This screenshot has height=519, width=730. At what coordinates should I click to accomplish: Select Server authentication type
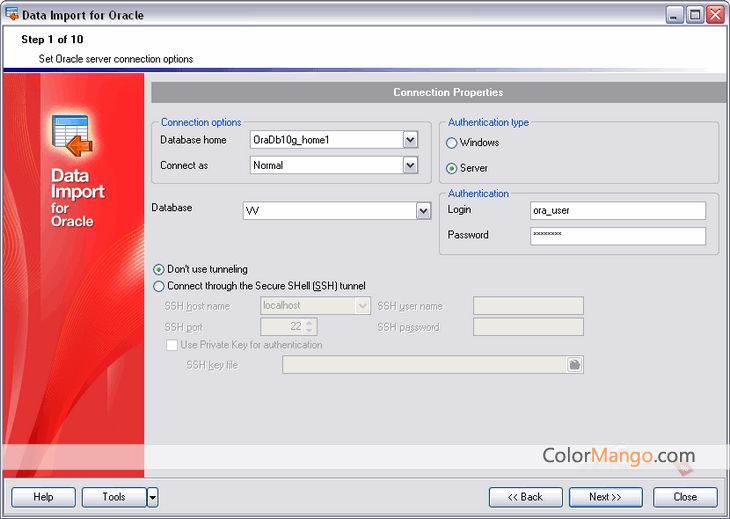pos(451,168)
